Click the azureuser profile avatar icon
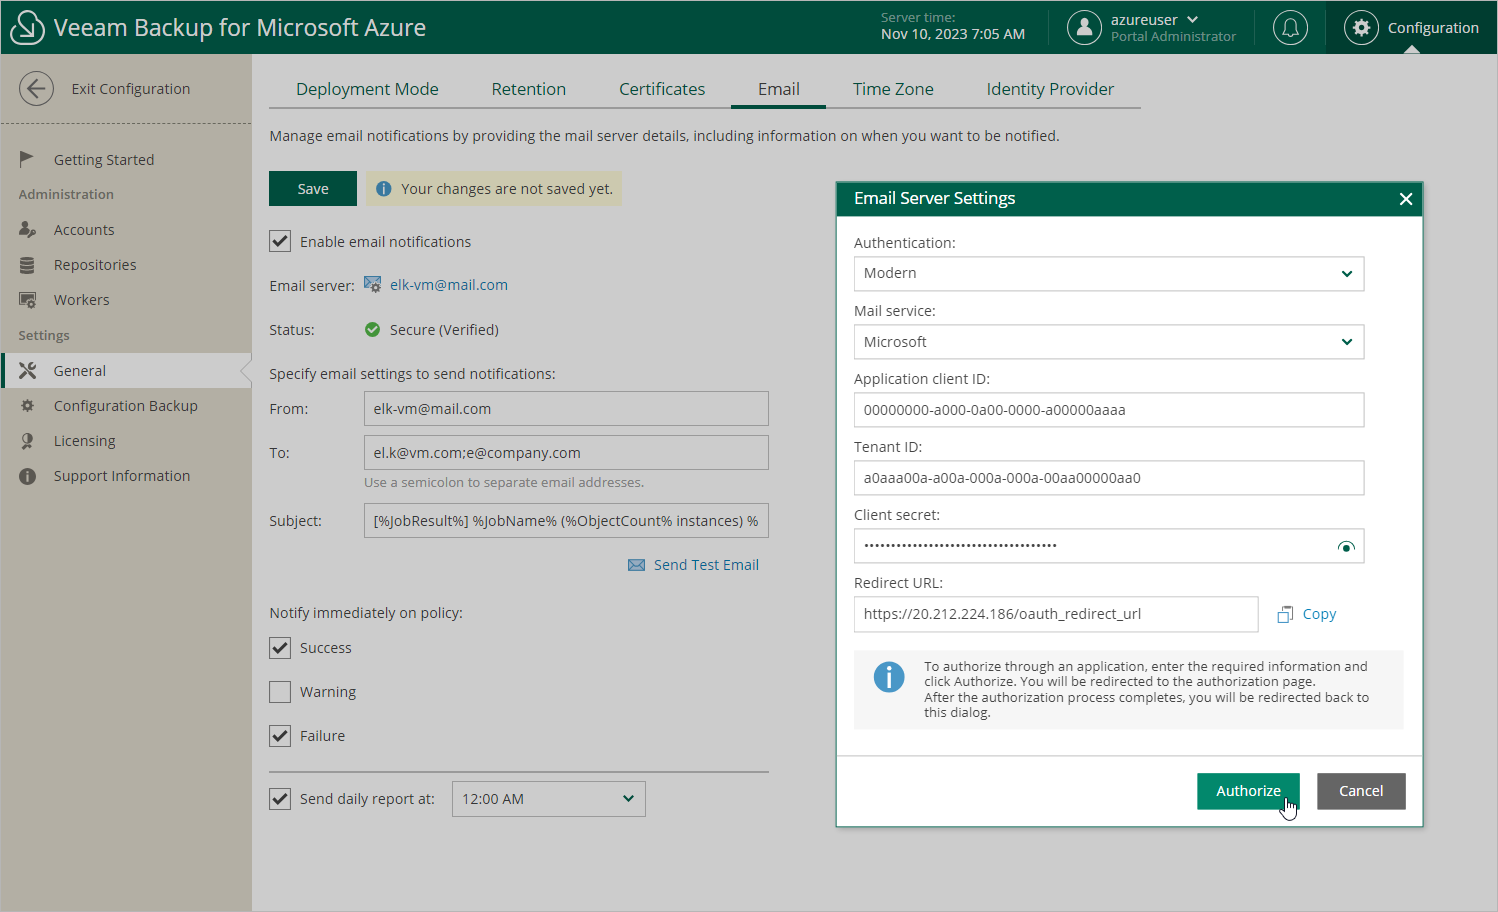Viewport: 1498px width, 912px height. coord(1084,28)
